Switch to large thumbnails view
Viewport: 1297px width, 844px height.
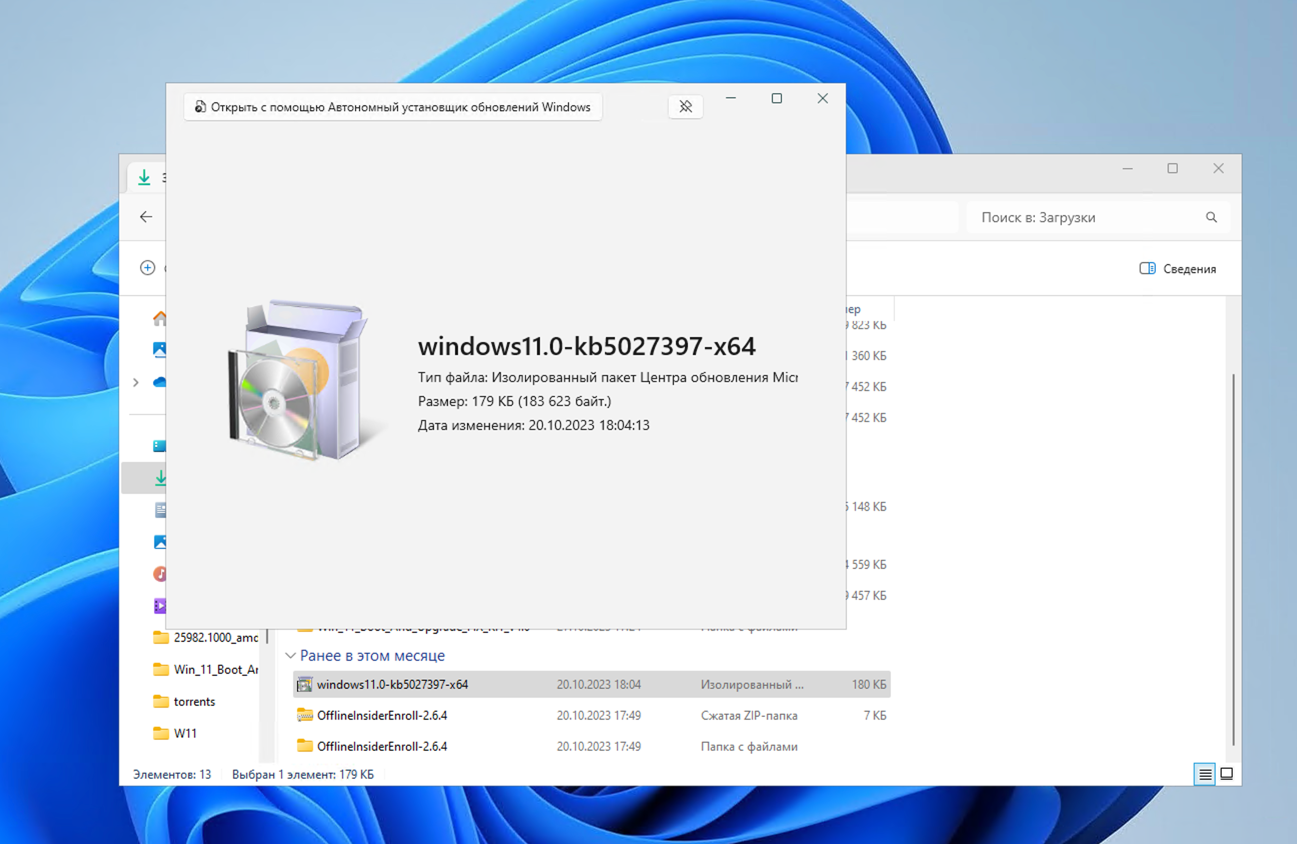coord(1227,774)
